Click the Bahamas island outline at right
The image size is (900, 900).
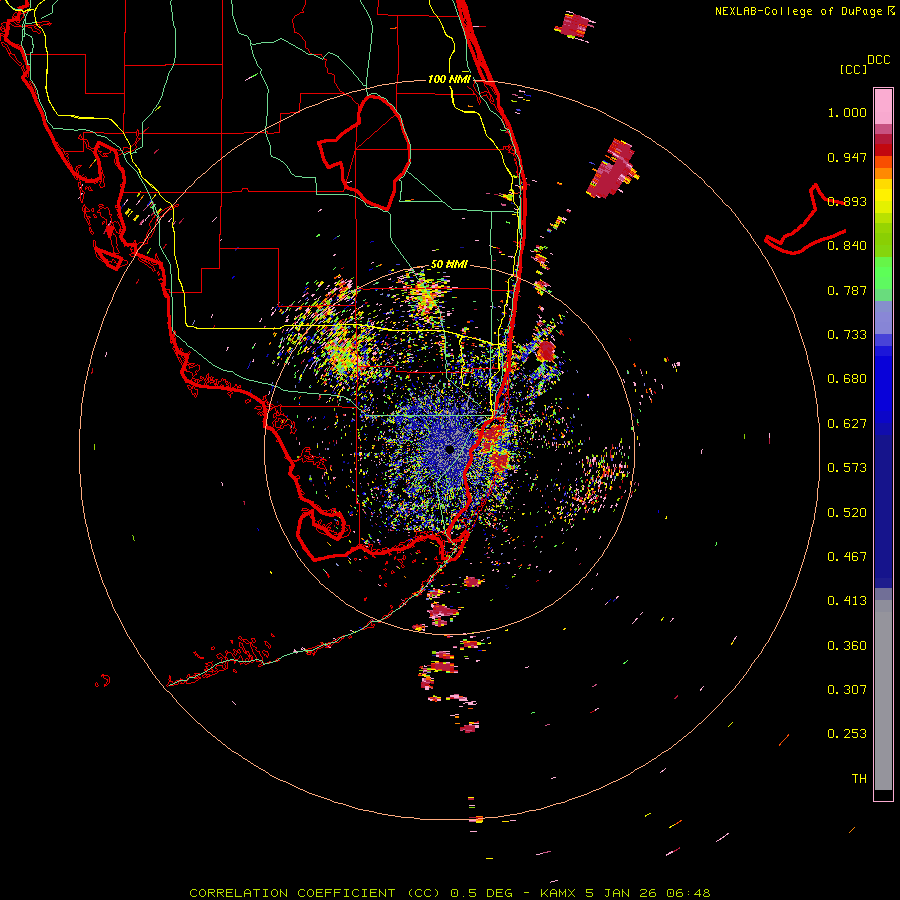click(806, 221)
